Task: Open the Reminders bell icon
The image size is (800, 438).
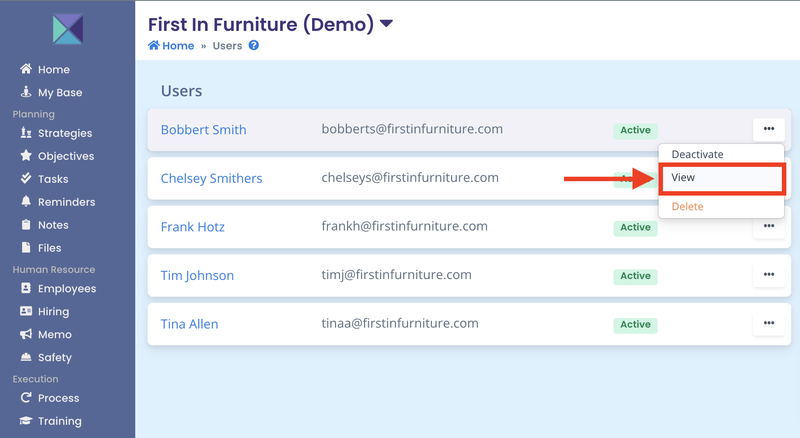Action: [x=26, y=202]
